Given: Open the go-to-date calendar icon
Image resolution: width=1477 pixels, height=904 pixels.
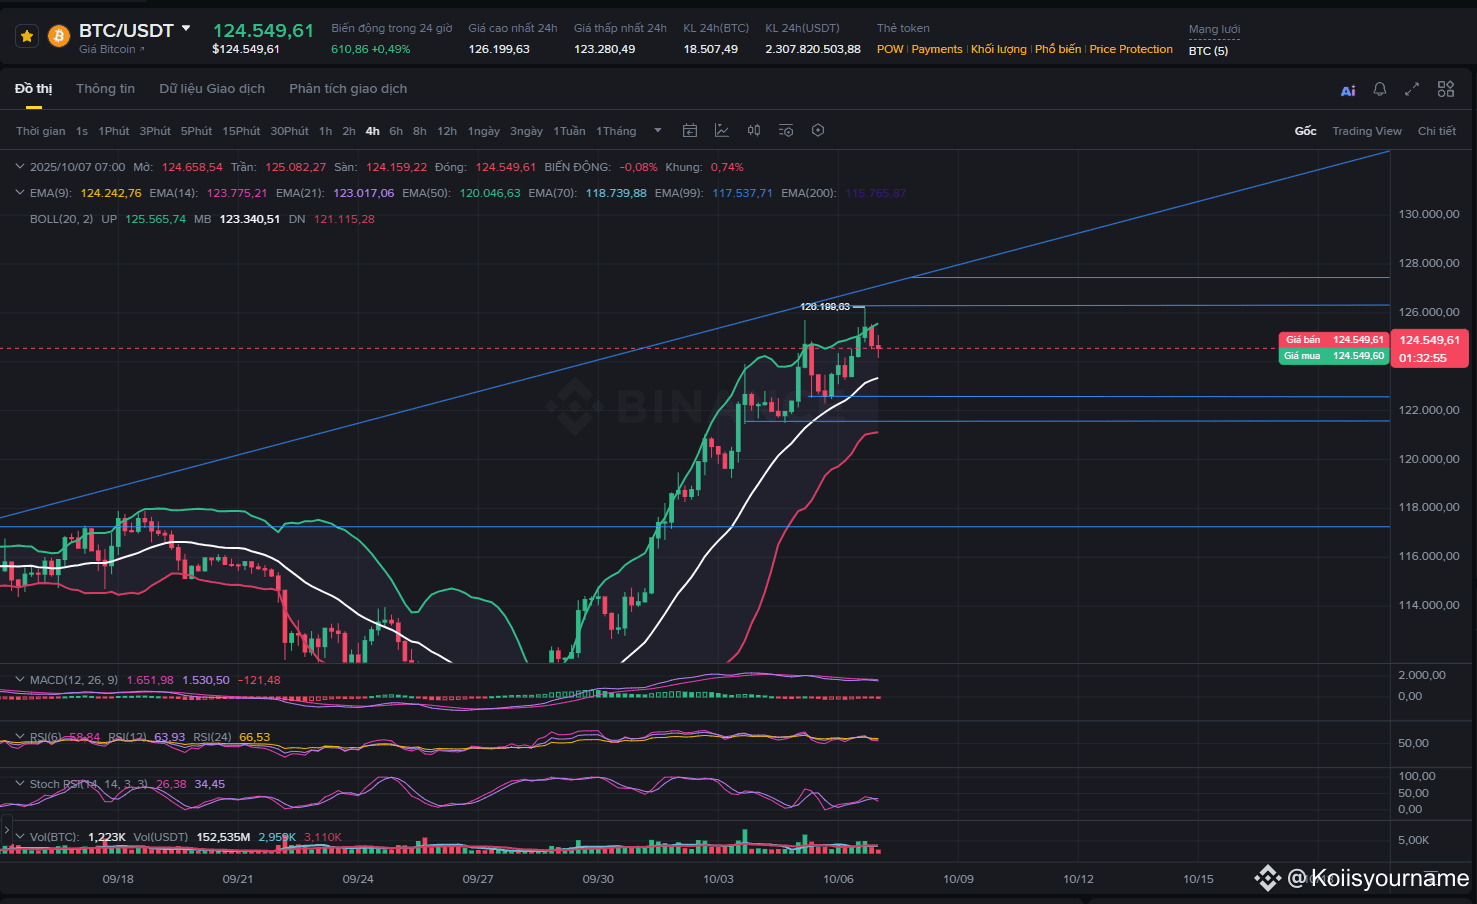Looking at the screenshot, I should tap(690, 130).
